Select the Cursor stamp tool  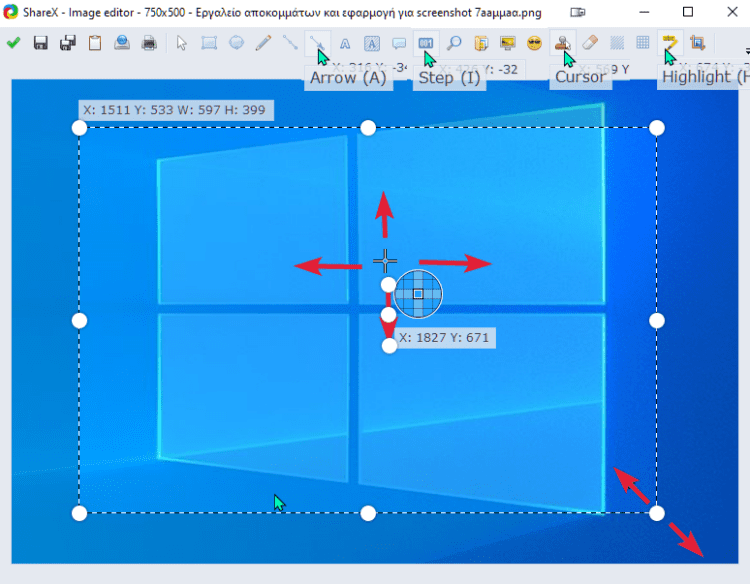(x=562, y=43)
